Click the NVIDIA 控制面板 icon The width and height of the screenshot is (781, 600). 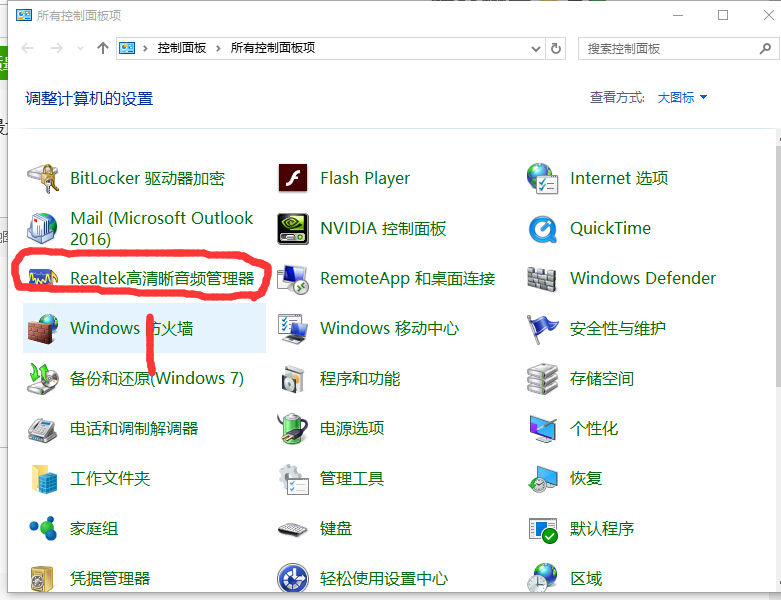[x=293, y=229]
